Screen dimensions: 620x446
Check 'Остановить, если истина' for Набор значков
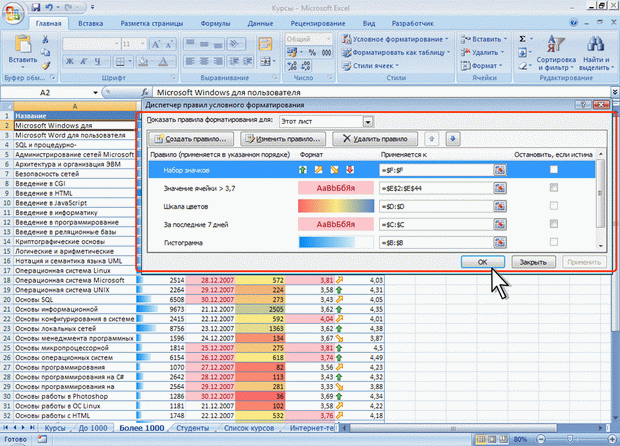click(x=554, y=170)
